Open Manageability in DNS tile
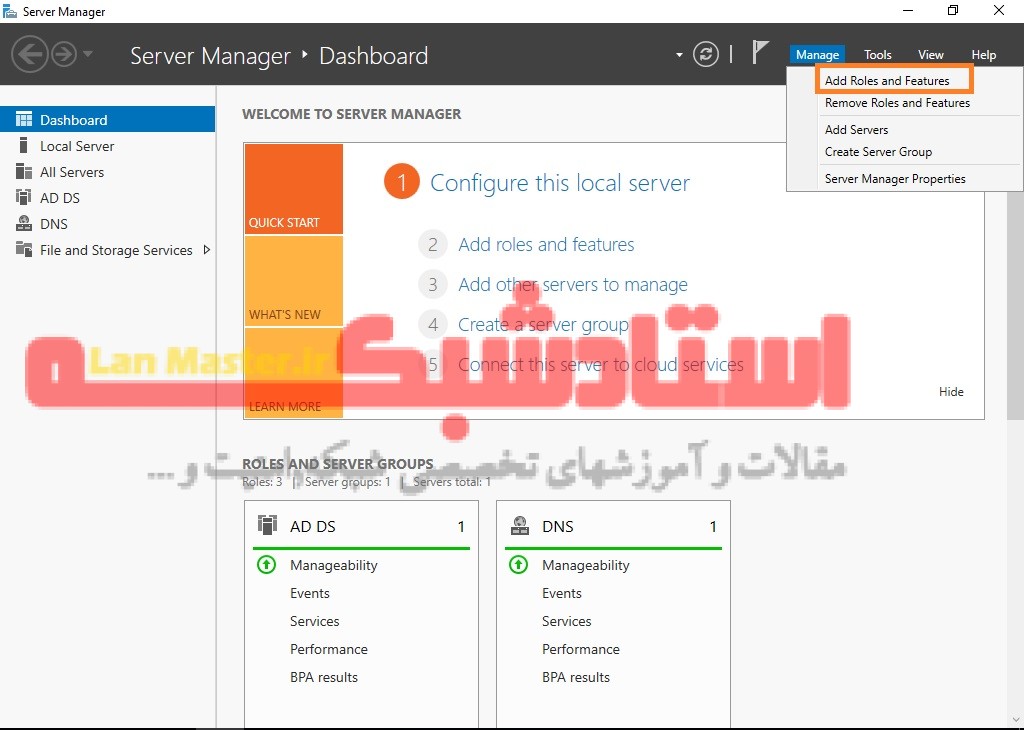1024x730 pixels. tap(586, 565)
